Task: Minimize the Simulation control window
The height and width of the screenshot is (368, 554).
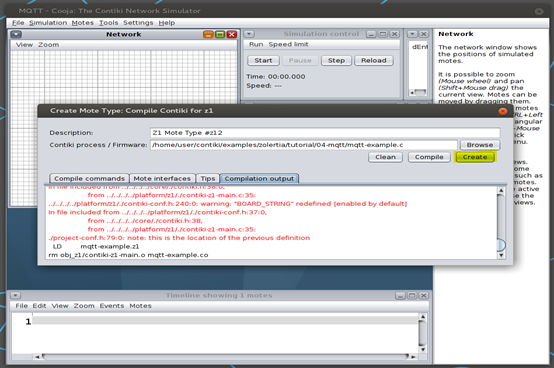Action: pos(371,34)
